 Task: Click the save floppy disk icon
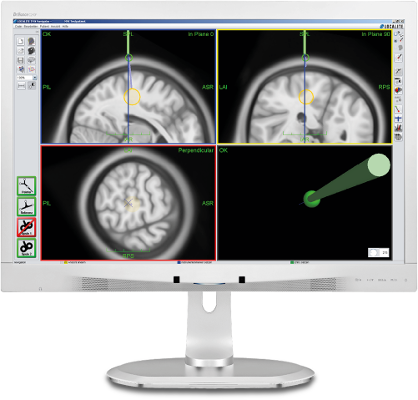tap(21, 60)
